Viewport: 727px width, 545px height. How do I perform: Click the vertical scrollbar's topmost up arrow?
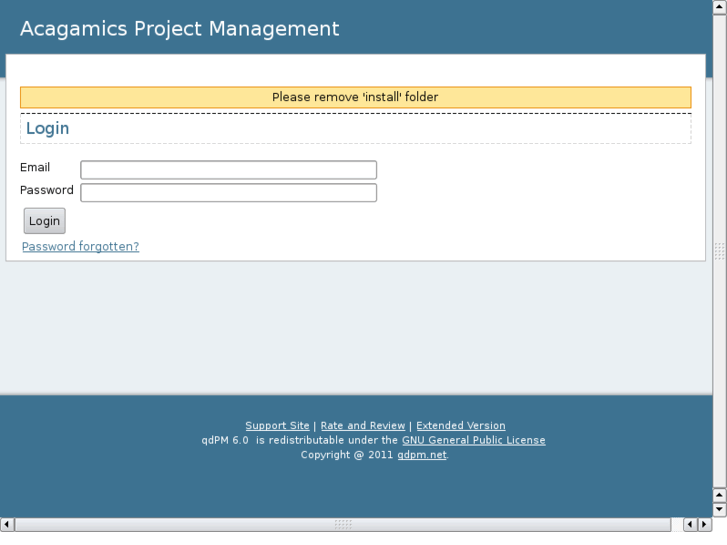(719, 6)
